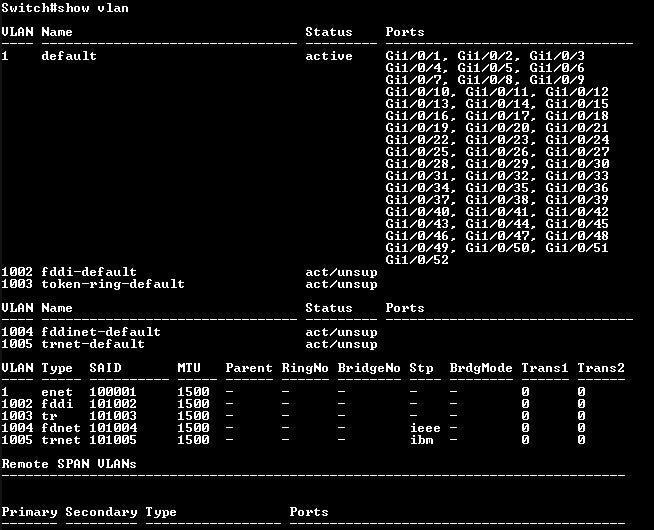Select port Gi1/0/40
Image resolution: width=654 pixels, height=530 pixels.
[417, 212]
